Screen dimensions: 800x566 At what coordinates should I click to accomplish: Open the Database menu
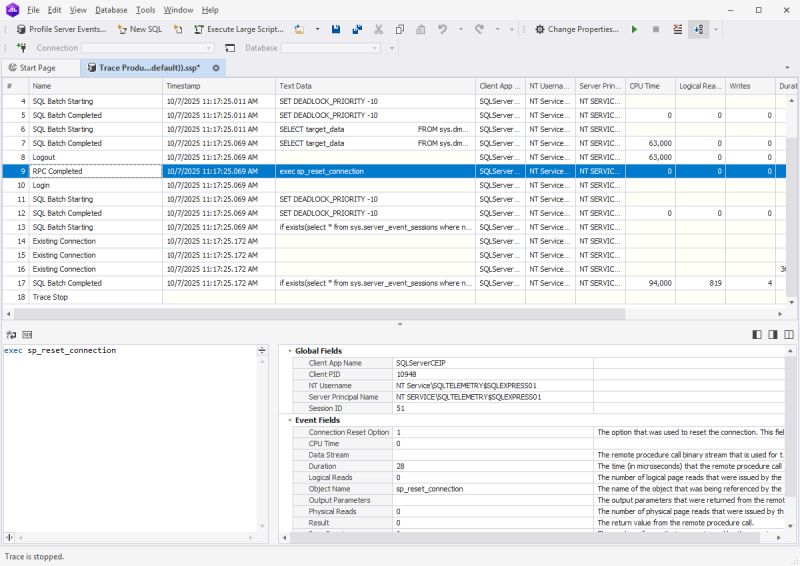(x=111, y=10)
